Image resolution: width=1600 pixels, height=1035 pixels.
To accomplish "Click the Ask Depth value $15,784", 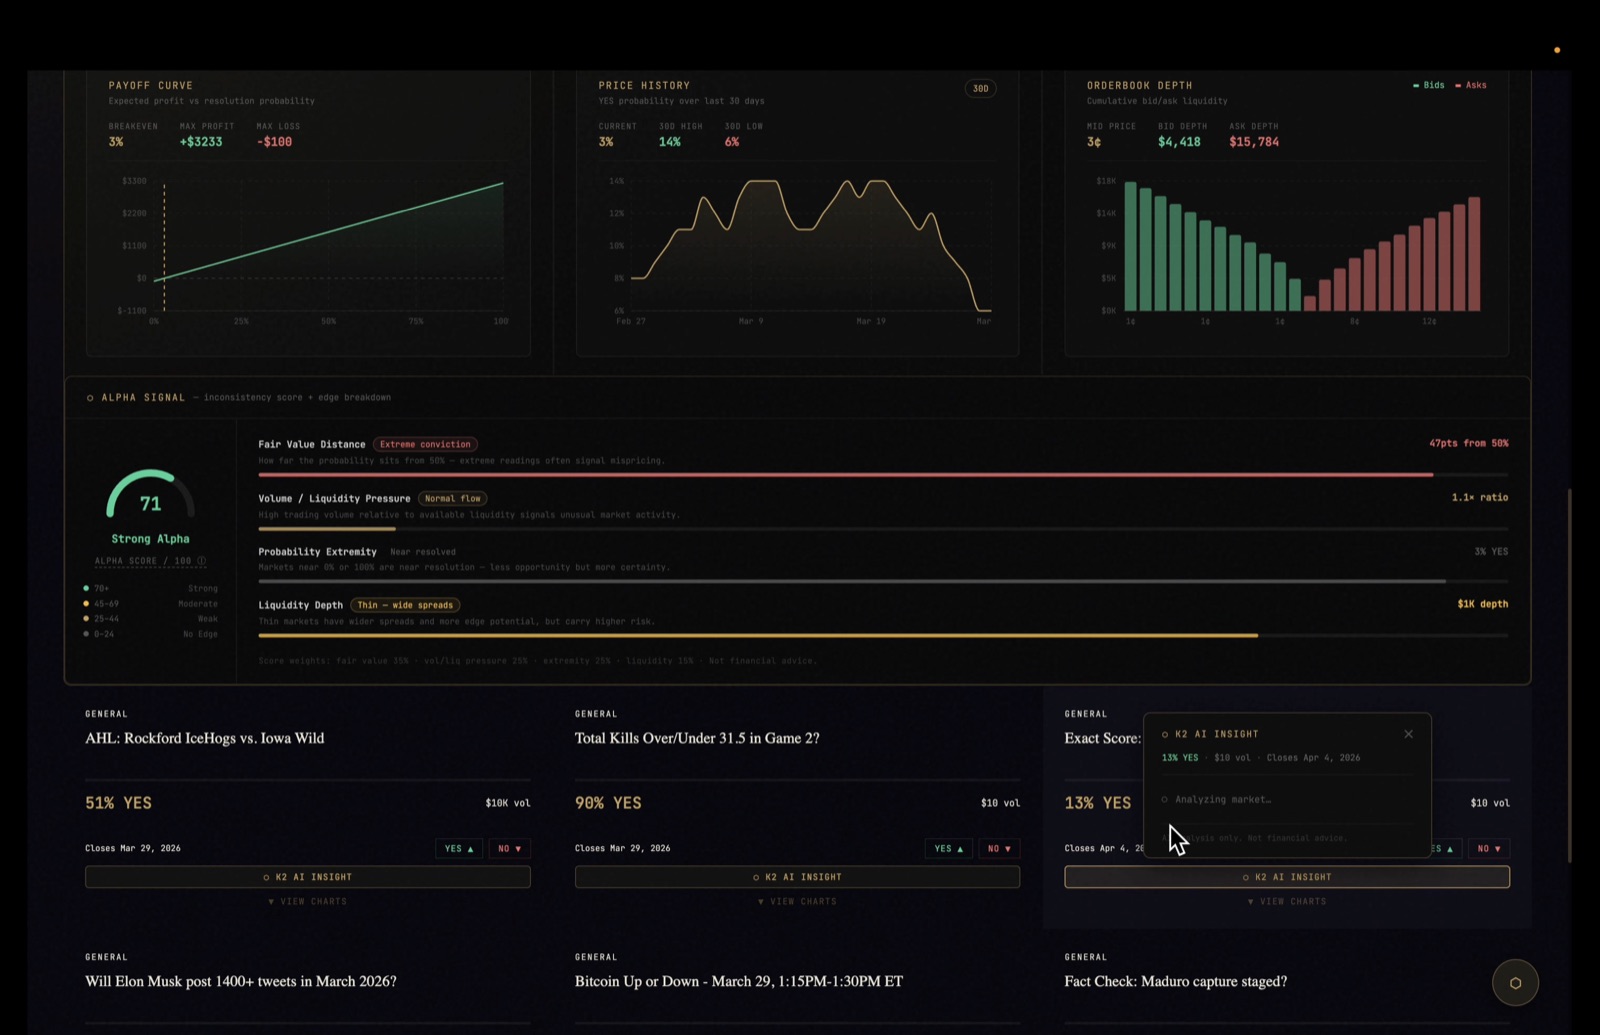I will (1254, 142).
